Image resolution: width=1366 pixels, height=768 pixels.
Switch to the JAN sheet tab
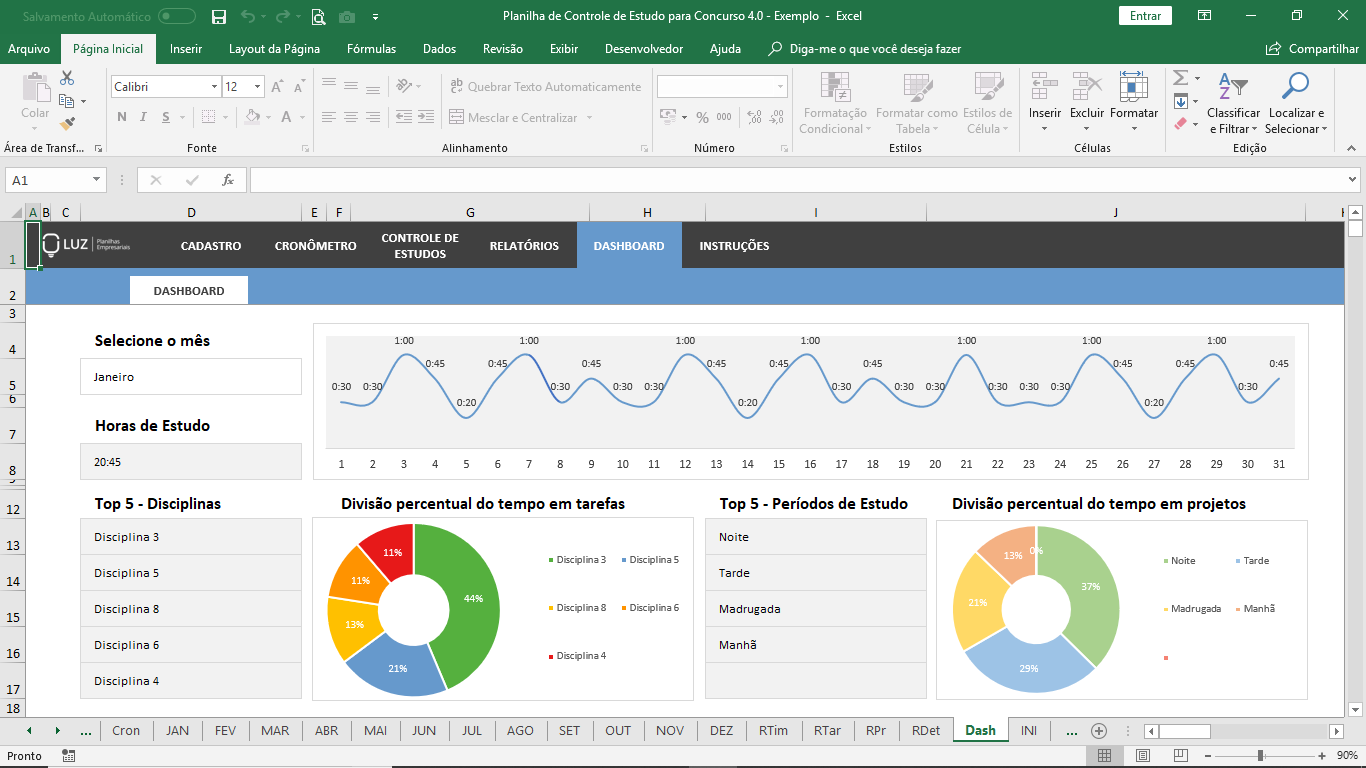click(177, 730)
